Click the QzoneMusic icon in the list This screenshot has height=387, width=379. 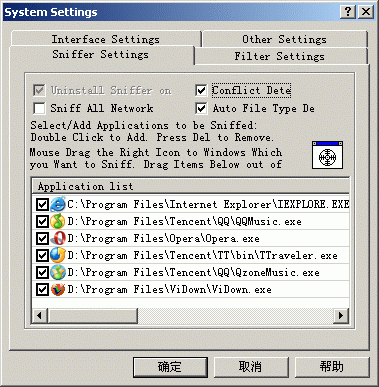click(58, 272)
